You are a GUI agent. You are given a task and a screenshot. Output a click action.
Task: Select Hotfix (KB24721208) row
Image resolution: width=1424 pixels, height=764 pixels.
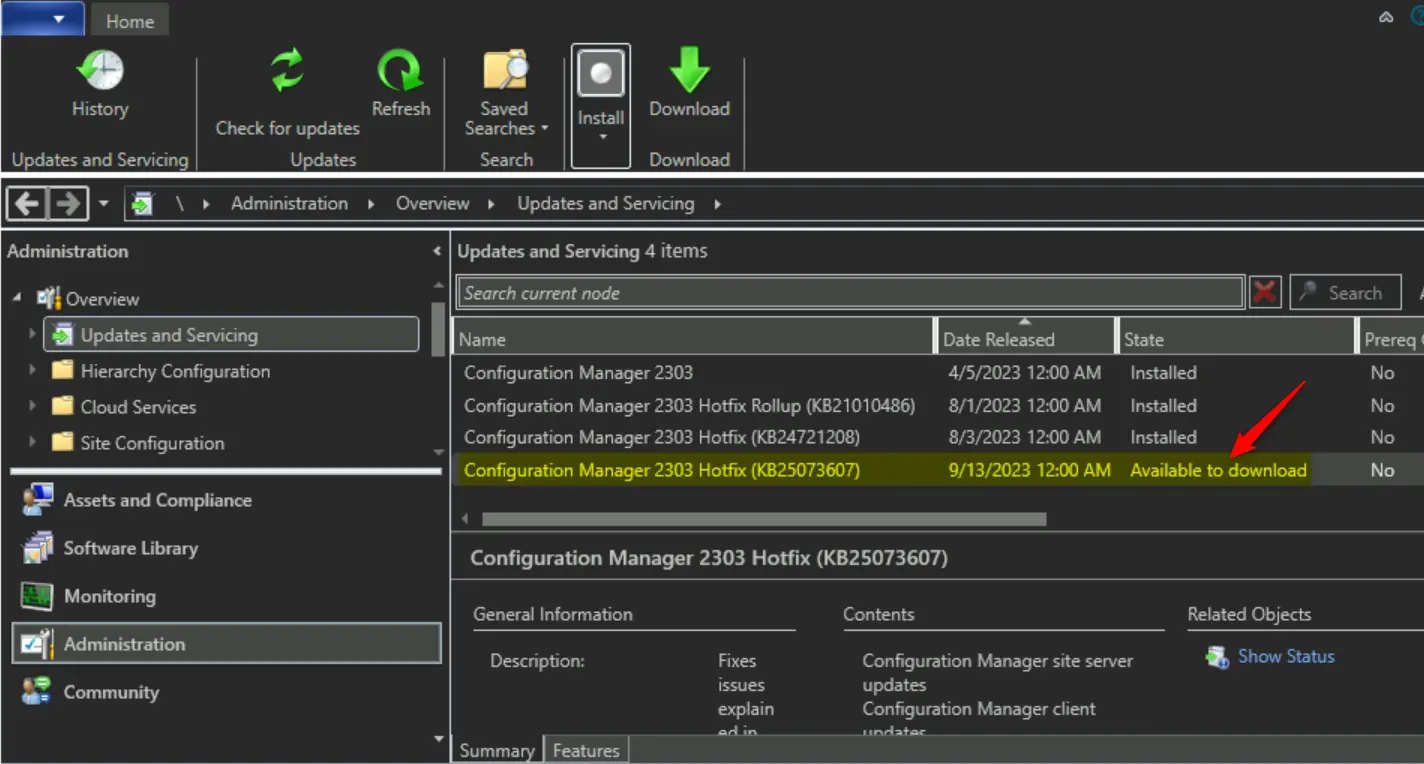point(938,437)
